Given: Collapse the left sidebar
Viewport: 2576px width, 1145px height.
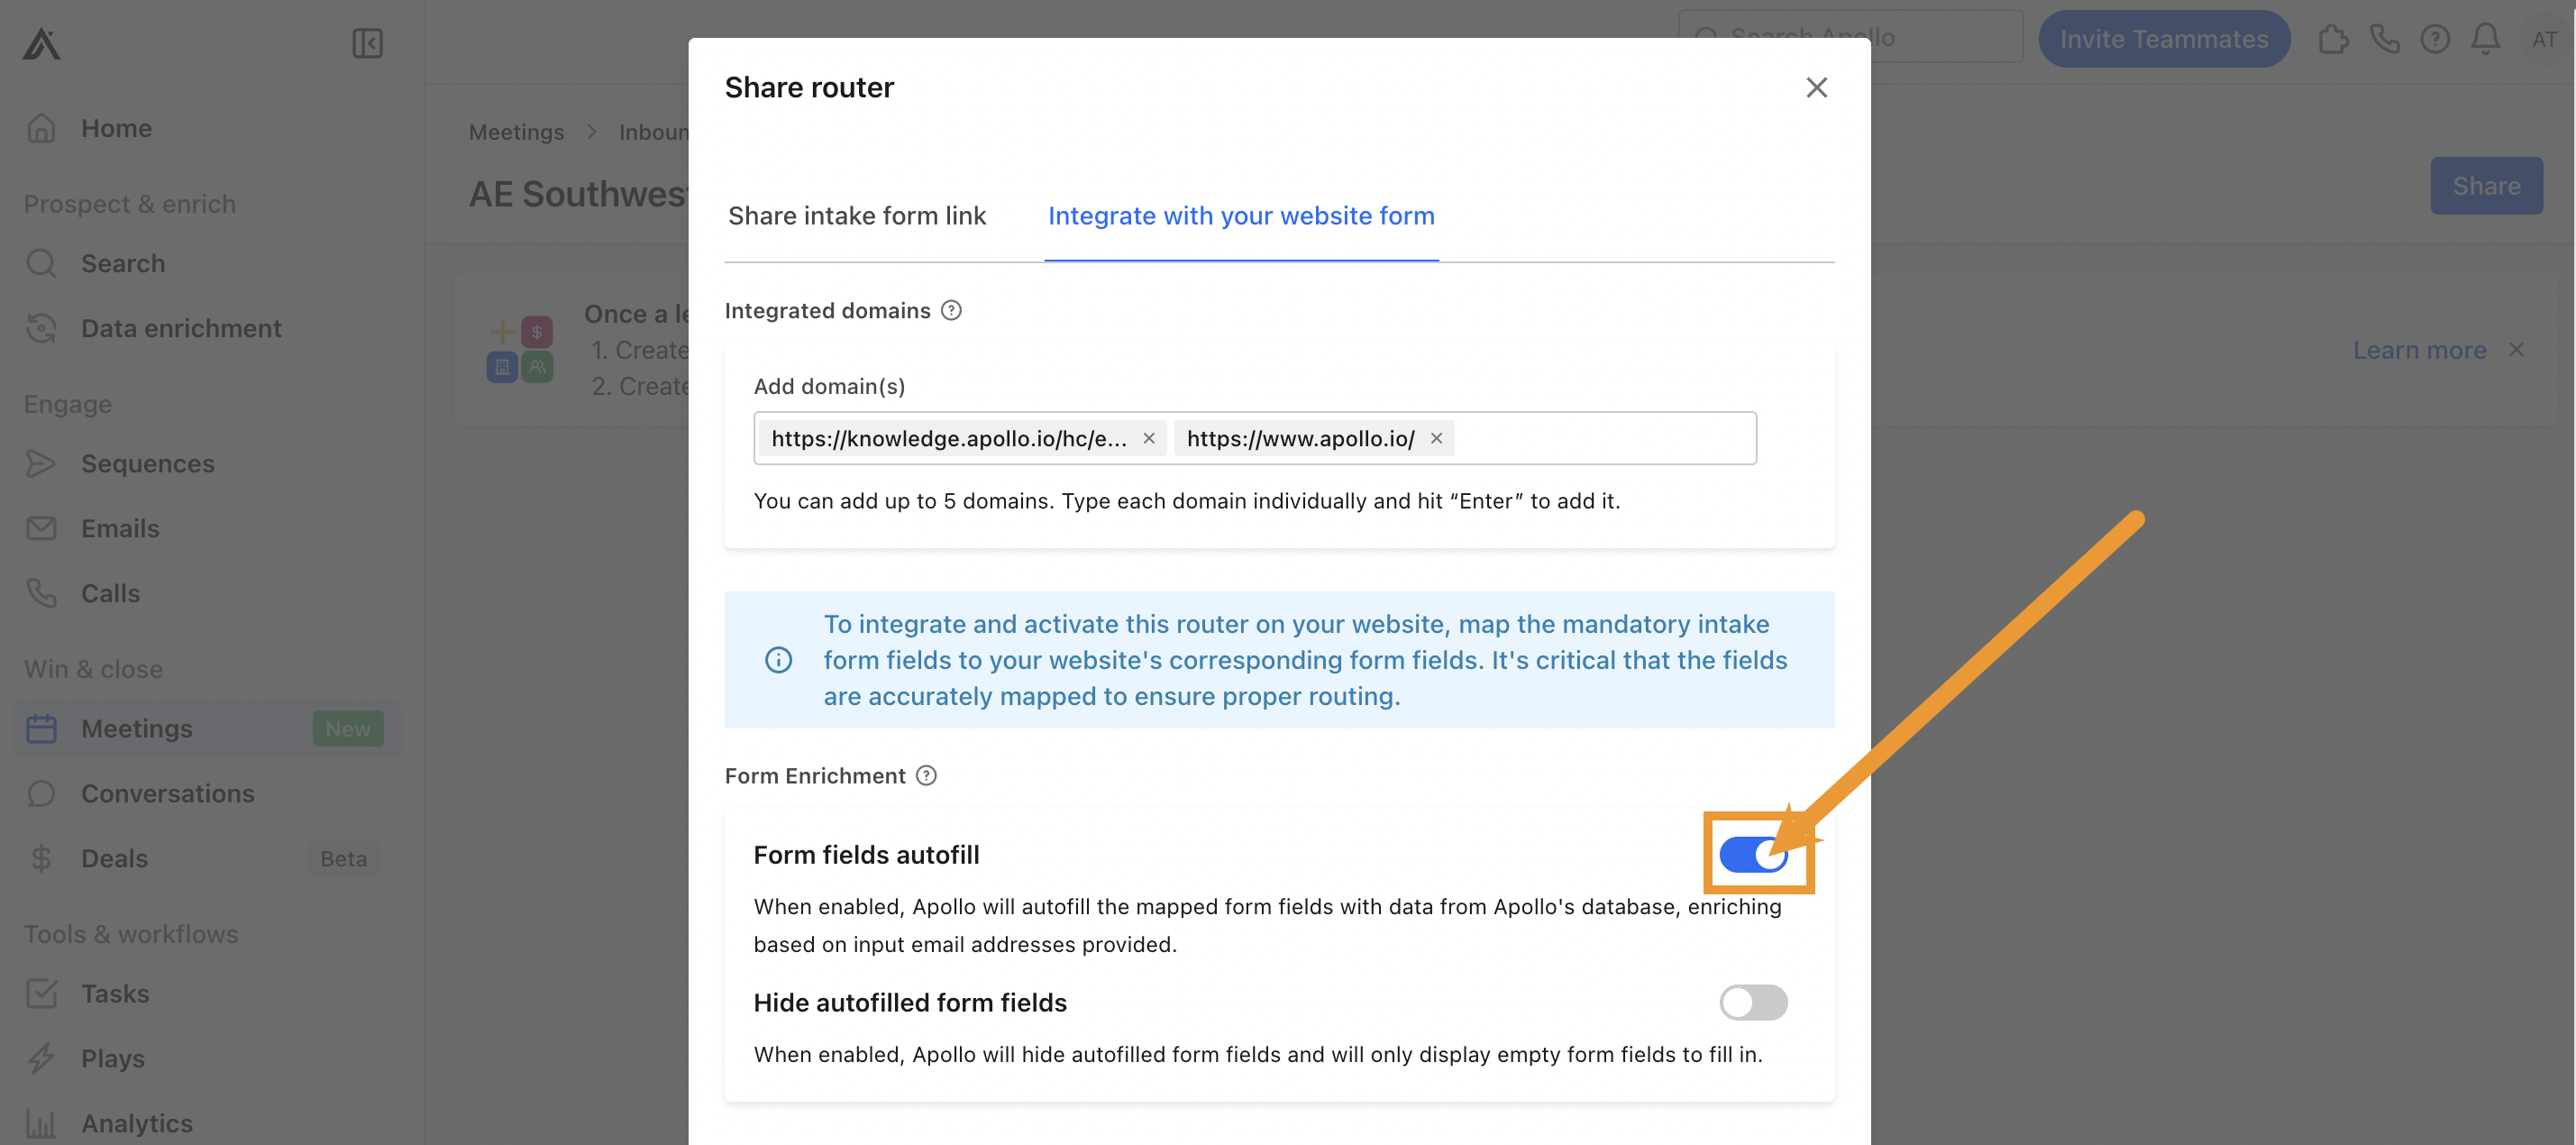Looking at the screenshot, I should [366, 43].
